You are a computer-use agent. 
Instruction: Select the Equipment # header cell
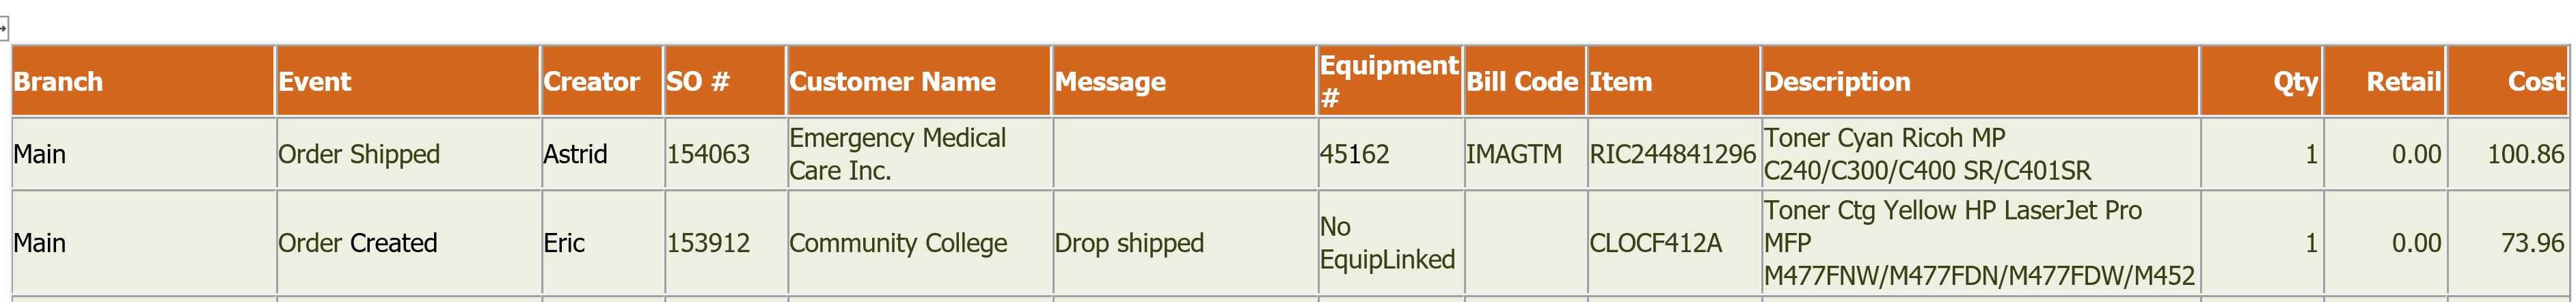pos(1390,81)
